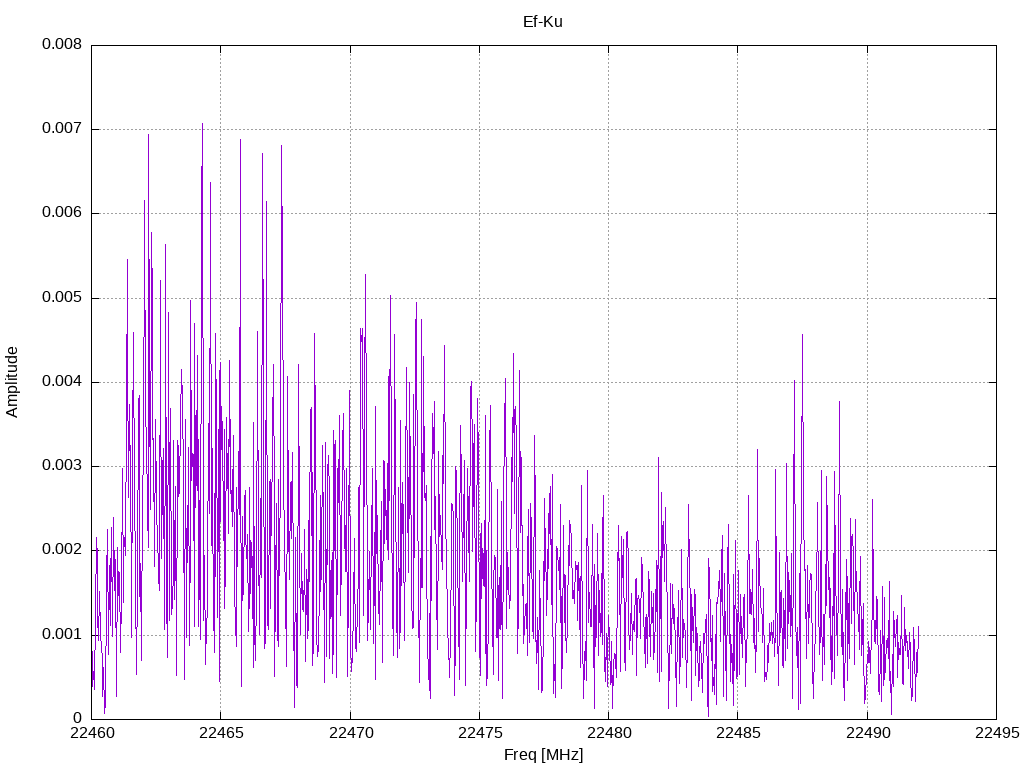Screen dimensions: 1024x768
Task: Click the 0.001 y-axis tick label
Action: point(62,635)
